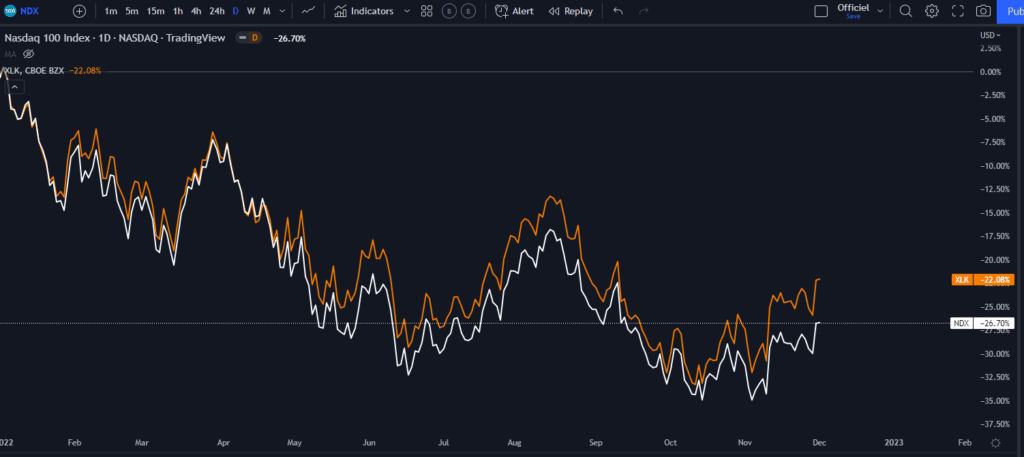
Task: Click the second circled B icon
Action: [468, 11]
